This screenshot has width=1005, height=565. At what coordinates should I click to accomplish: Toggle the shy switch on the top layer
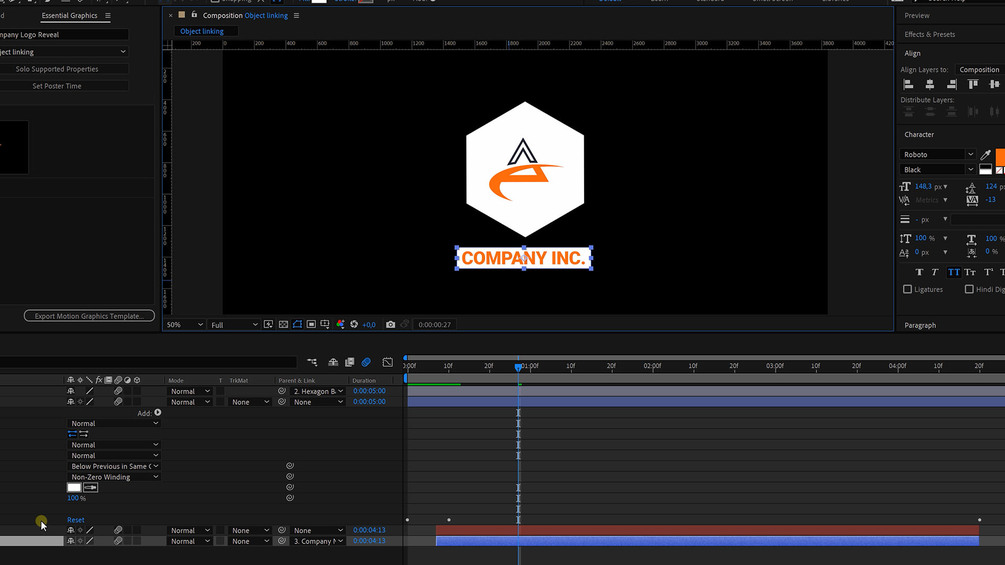point(71,391)
